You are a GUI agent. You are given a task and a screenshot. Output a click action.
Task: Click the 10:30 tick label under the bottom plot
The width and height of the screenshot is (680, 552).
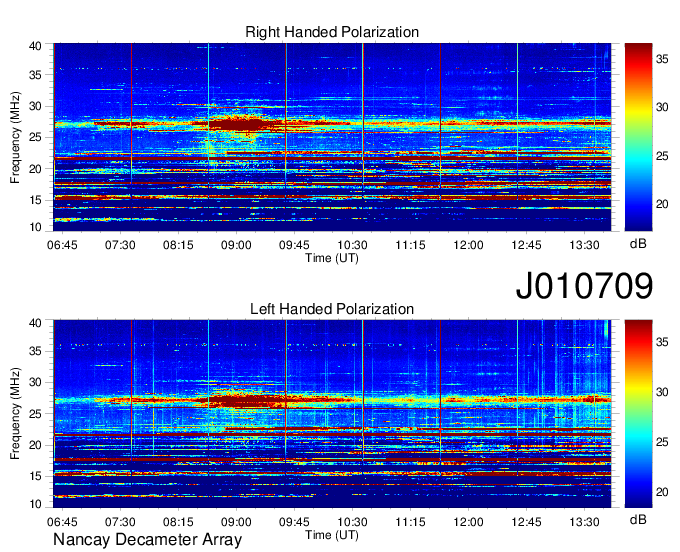click(x=352, y=522)
